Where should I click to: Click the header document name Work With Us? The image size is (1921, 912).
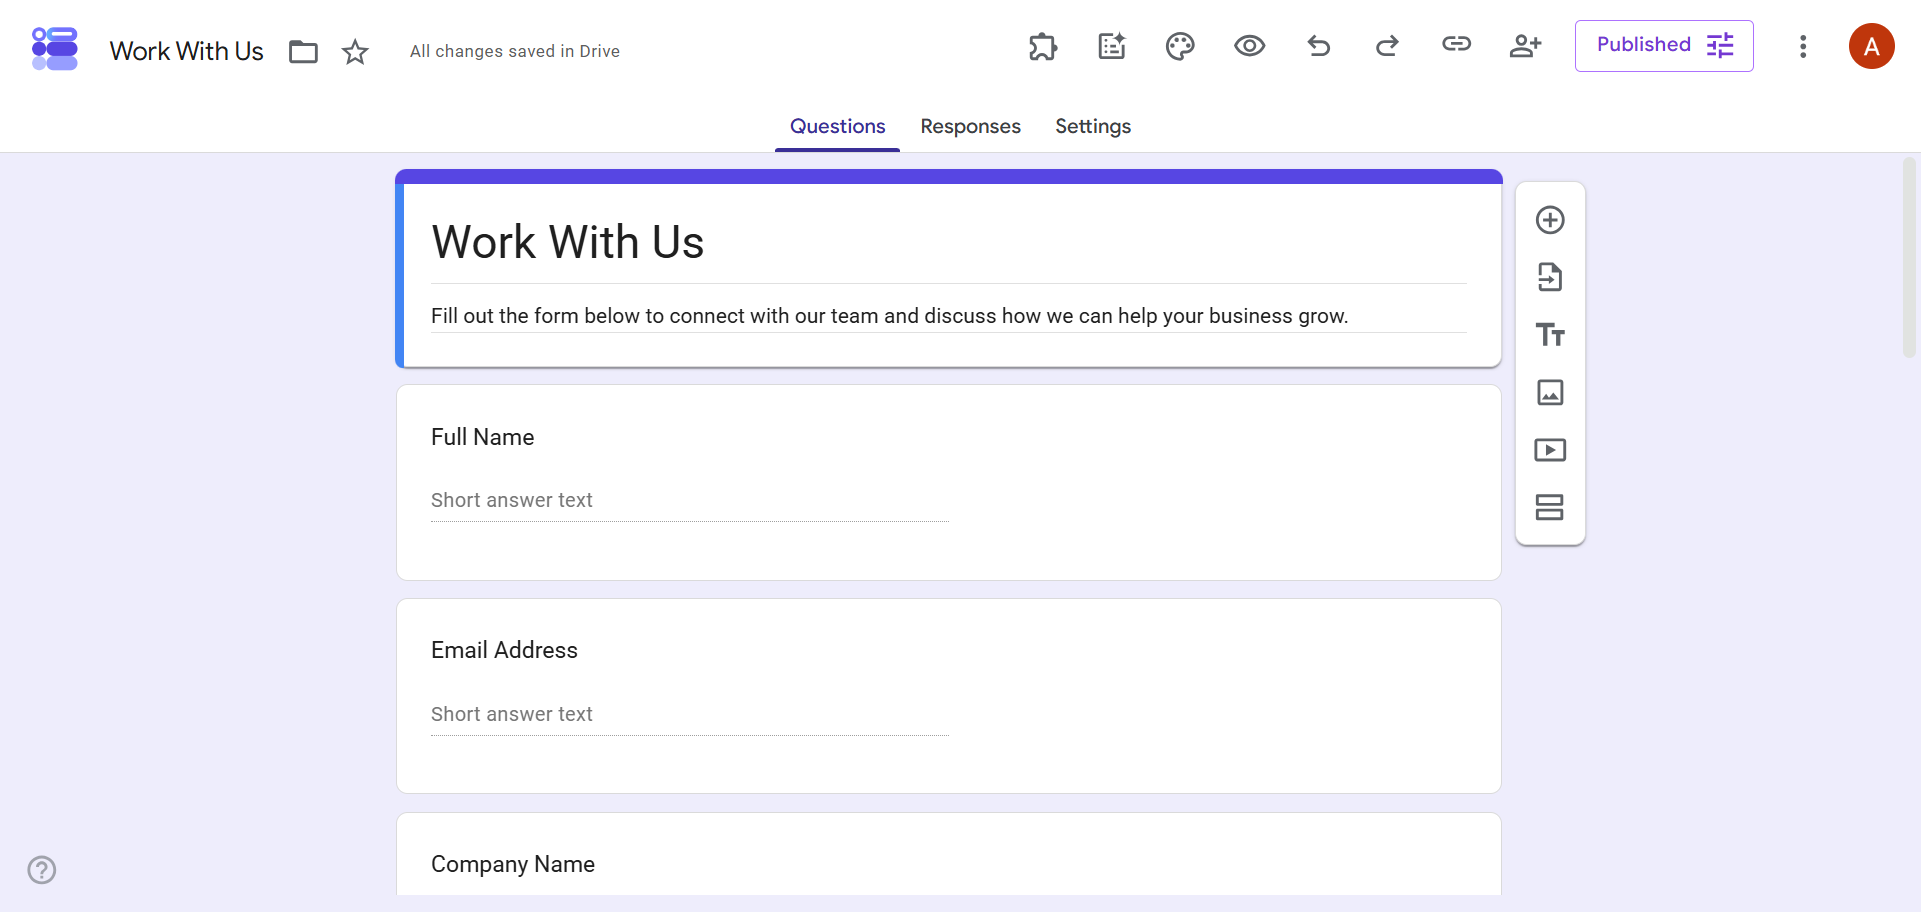[187, 51]
